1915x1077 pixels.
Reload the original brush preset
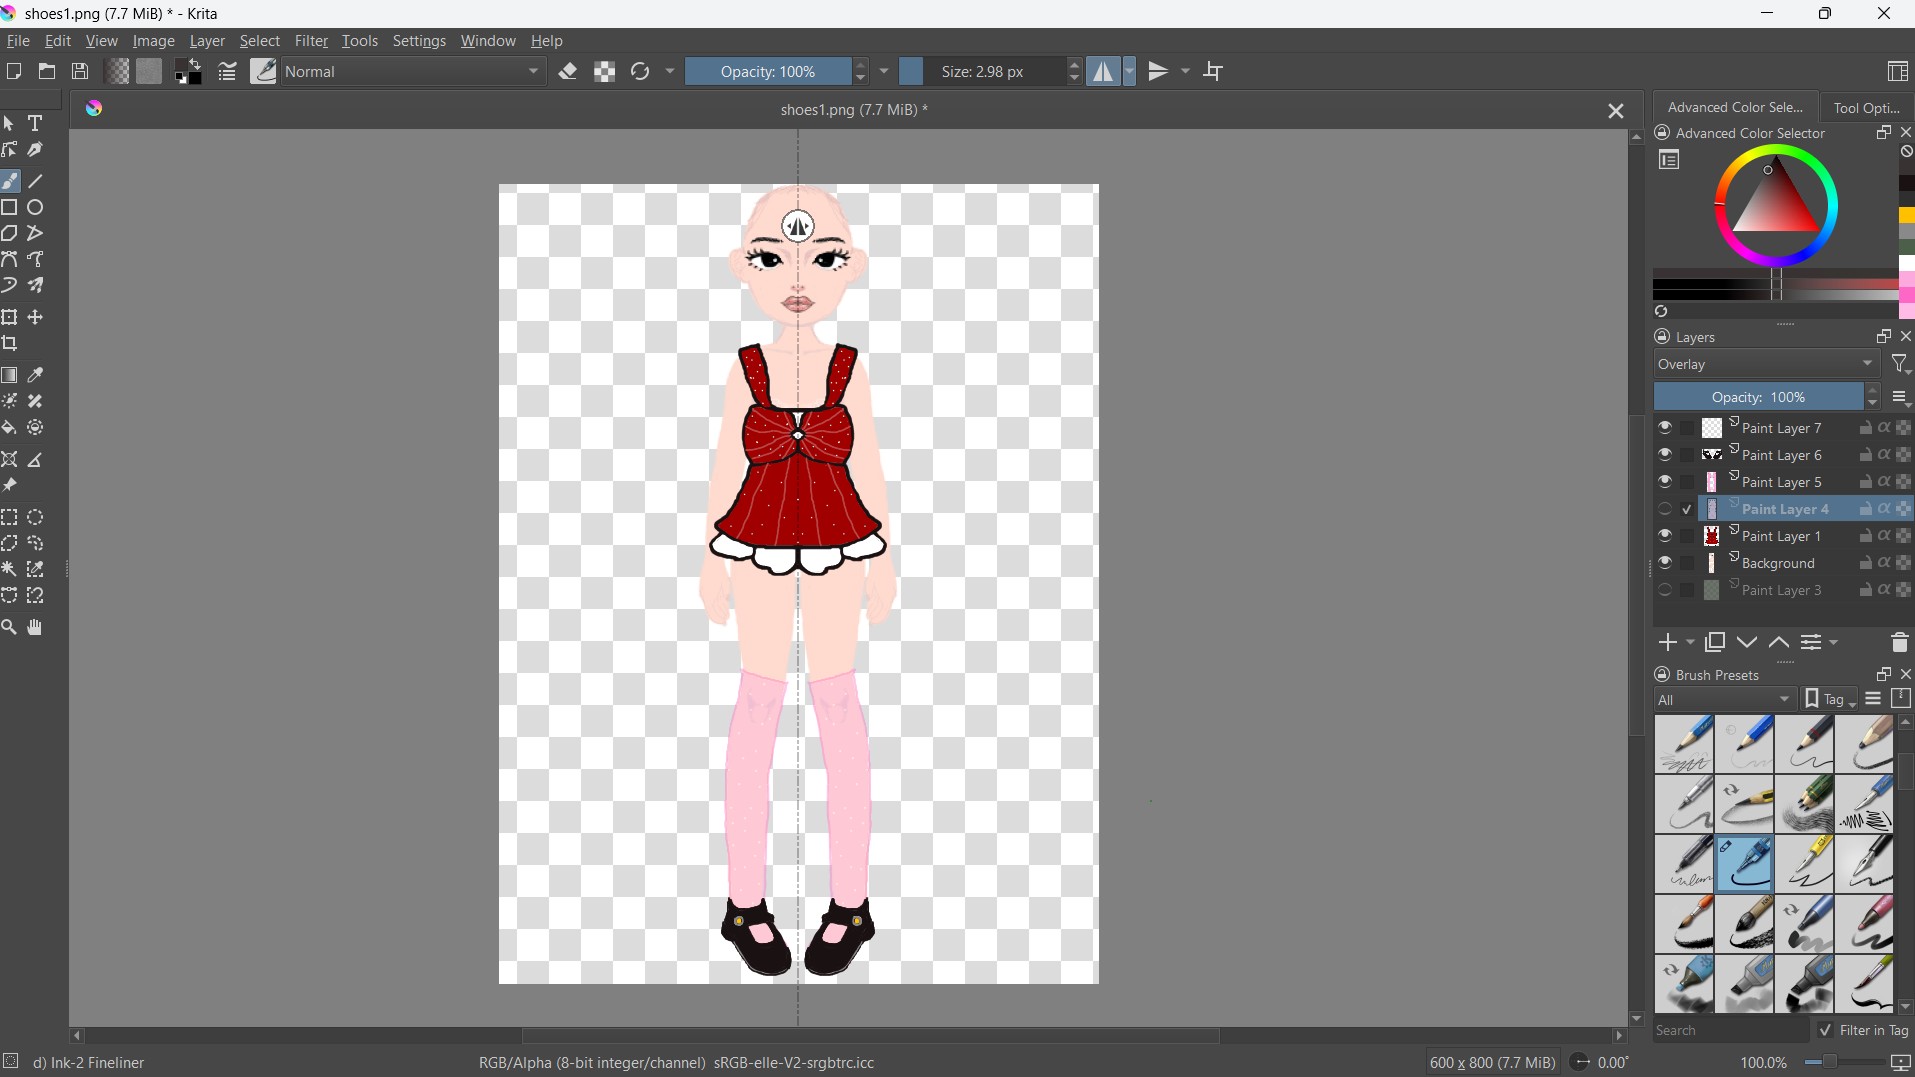pyautogui.click(x=640, y=71)
